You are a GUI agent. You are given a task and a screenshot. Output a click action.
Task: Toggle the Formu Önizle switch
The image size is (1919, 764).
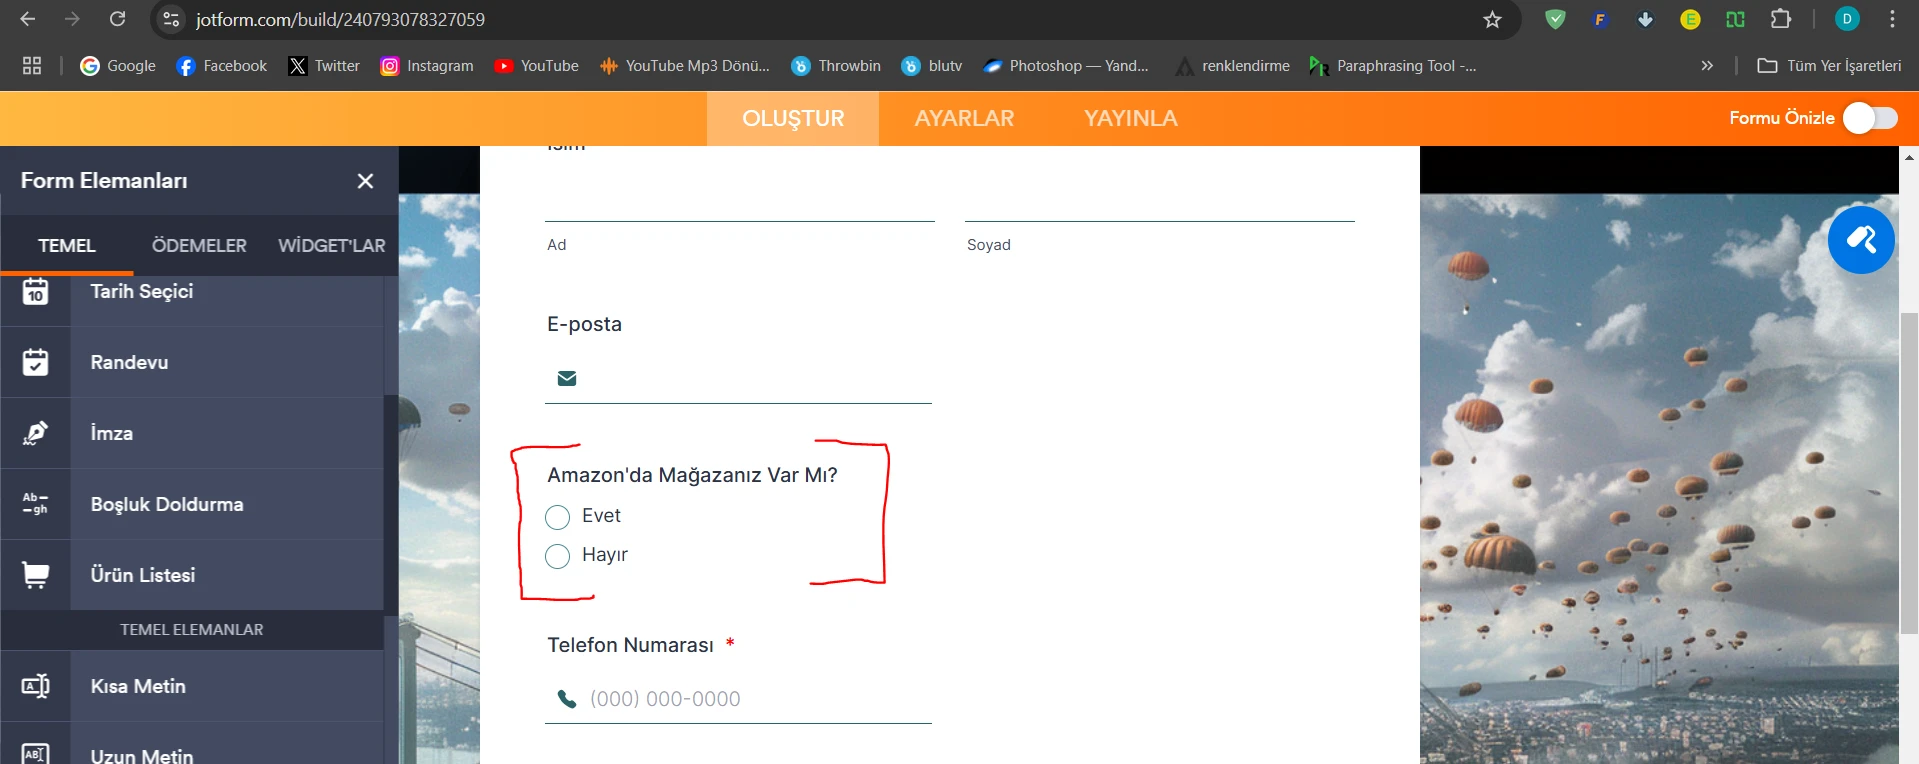1870,118
